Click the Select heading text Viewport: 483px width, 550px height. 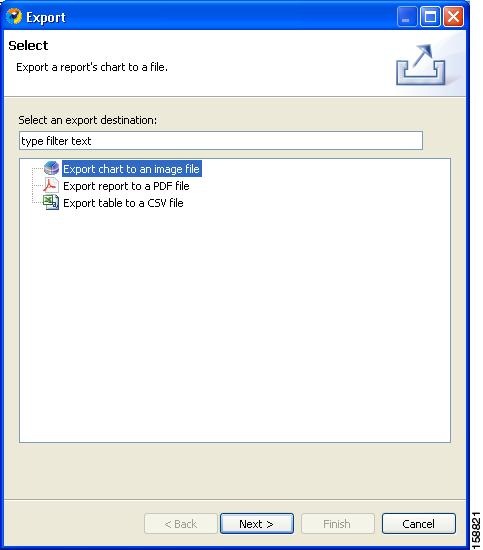(28, 46)
